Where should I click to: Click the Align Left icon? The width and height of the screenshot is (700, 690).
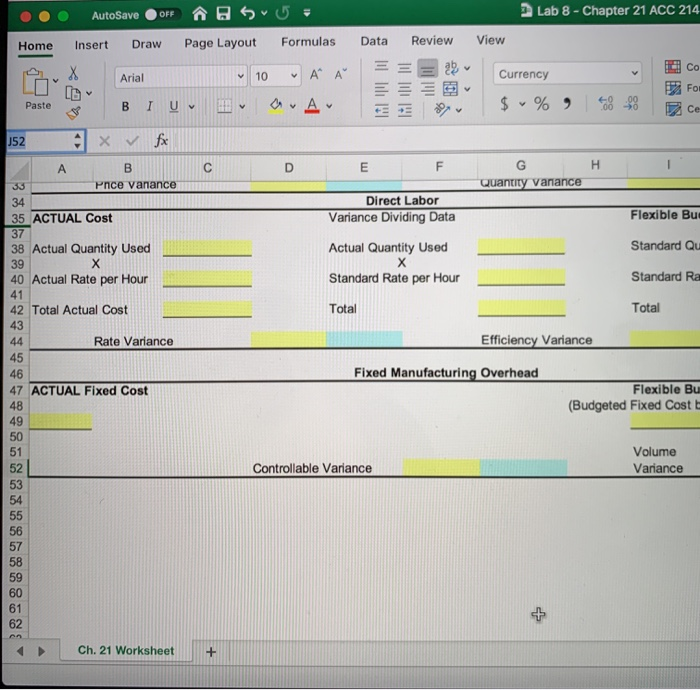[x=381, y=89]
